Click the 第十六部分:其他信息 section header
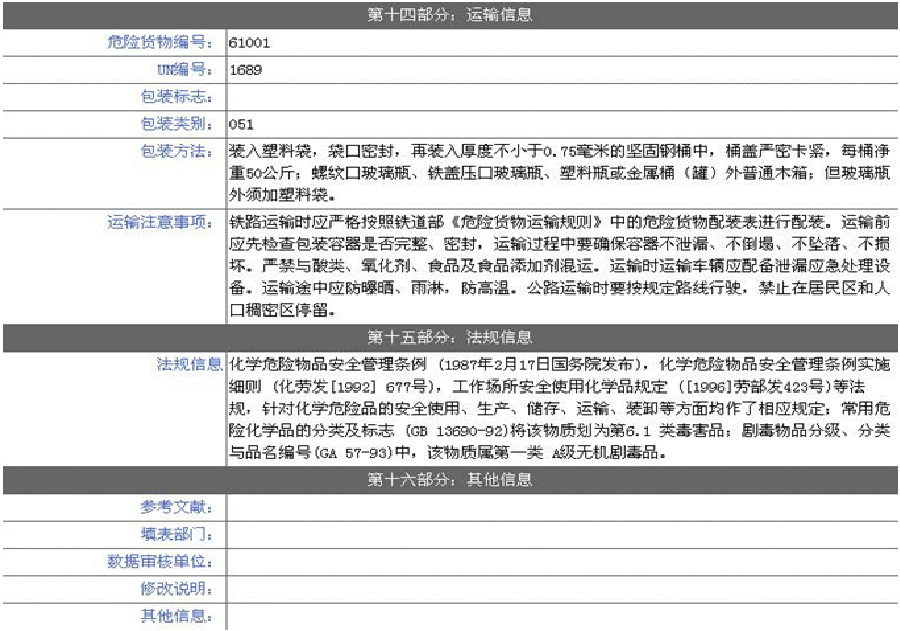The width and height of the screenshot is (900, 631). [x=449, y=480]
